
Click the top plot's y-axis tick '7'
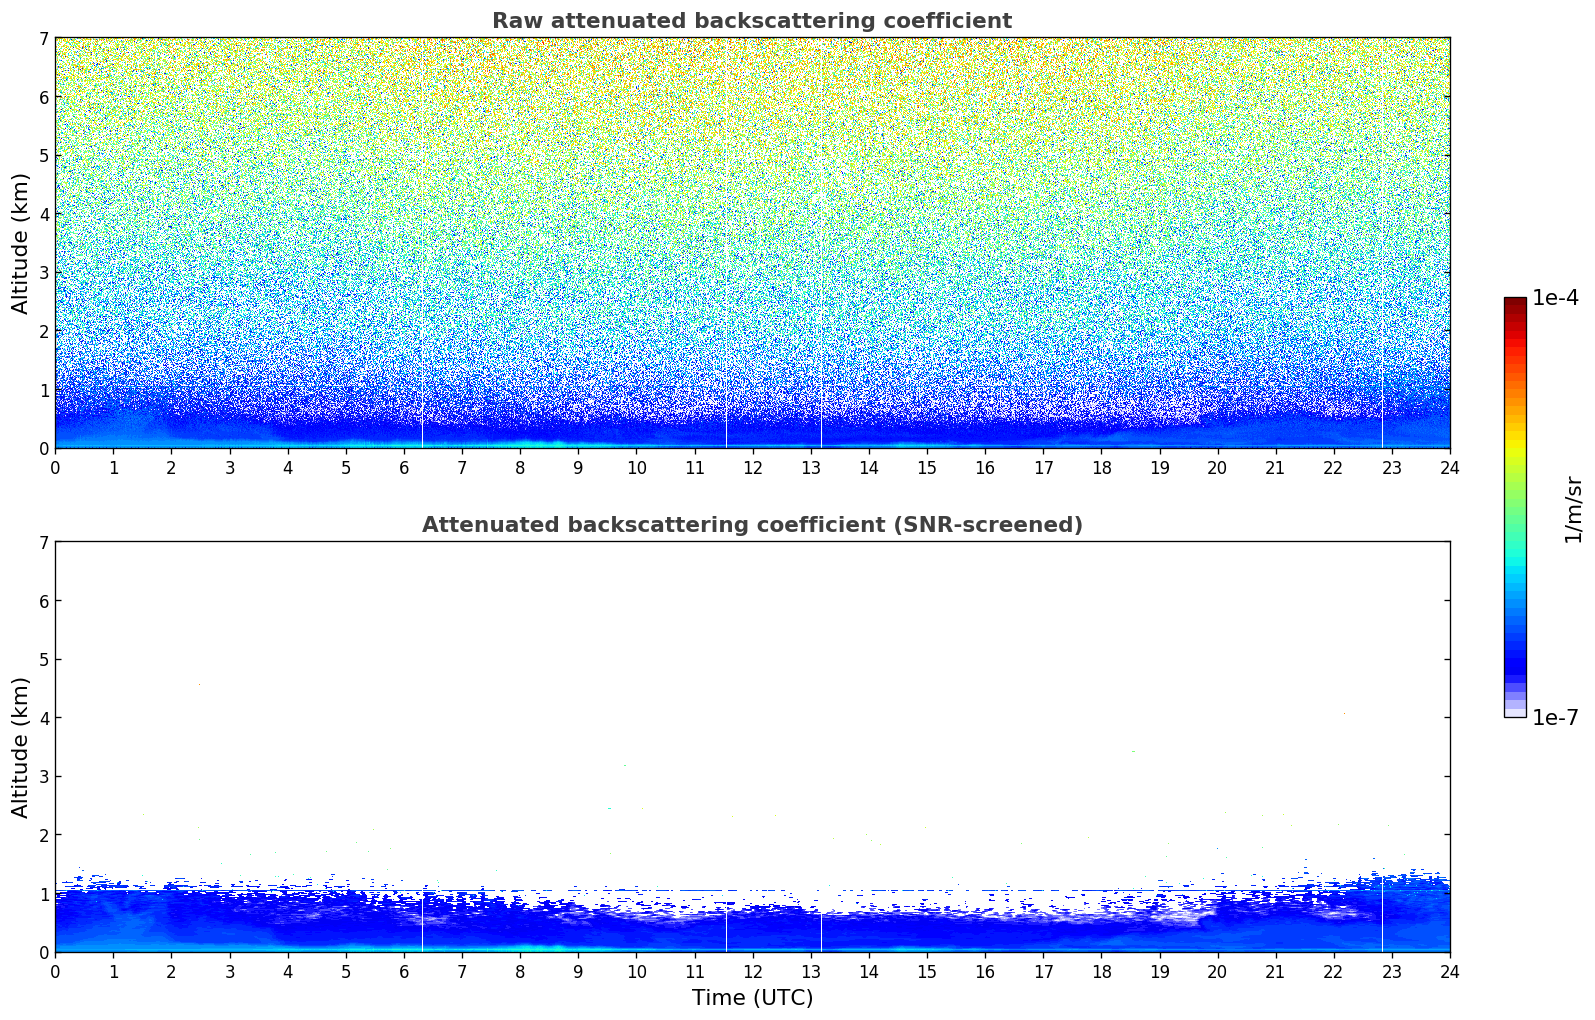tap(43, 38)
